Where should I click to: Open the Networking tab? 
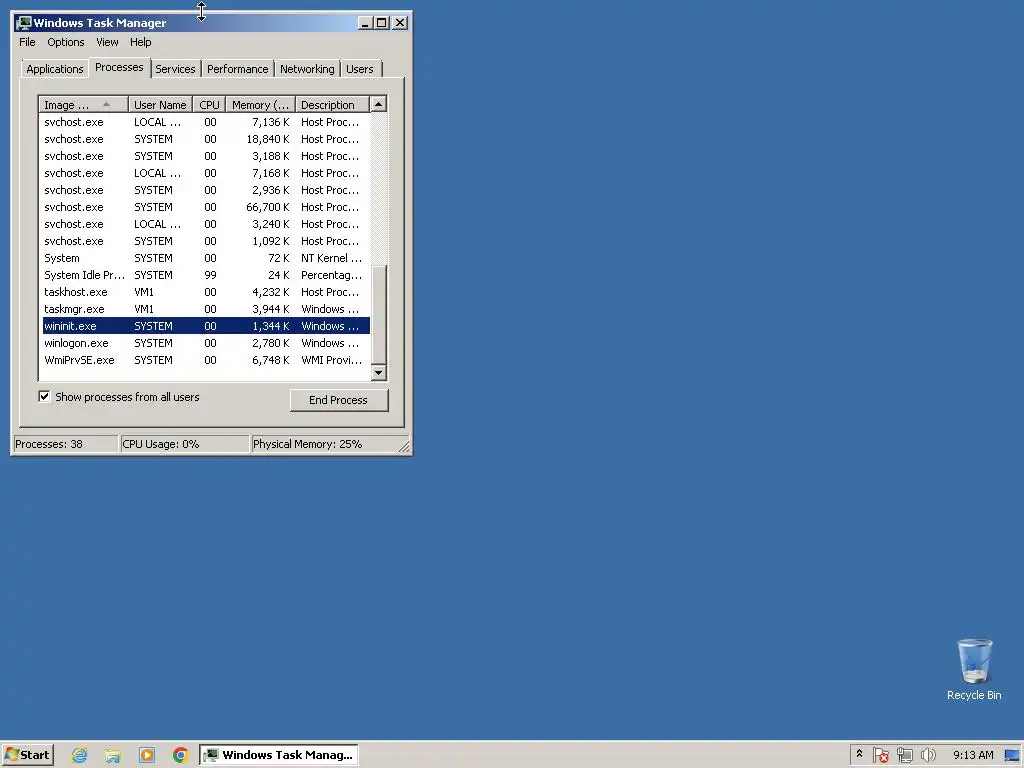[x=307, y=69]
